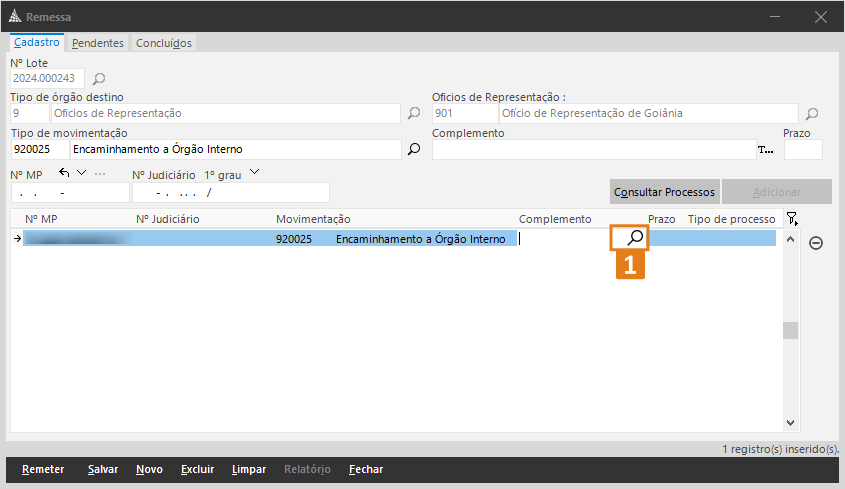This screenshot has width=845, height=489.
Task: Click Remeter in the bottom bar
Action: coord(43,470)
